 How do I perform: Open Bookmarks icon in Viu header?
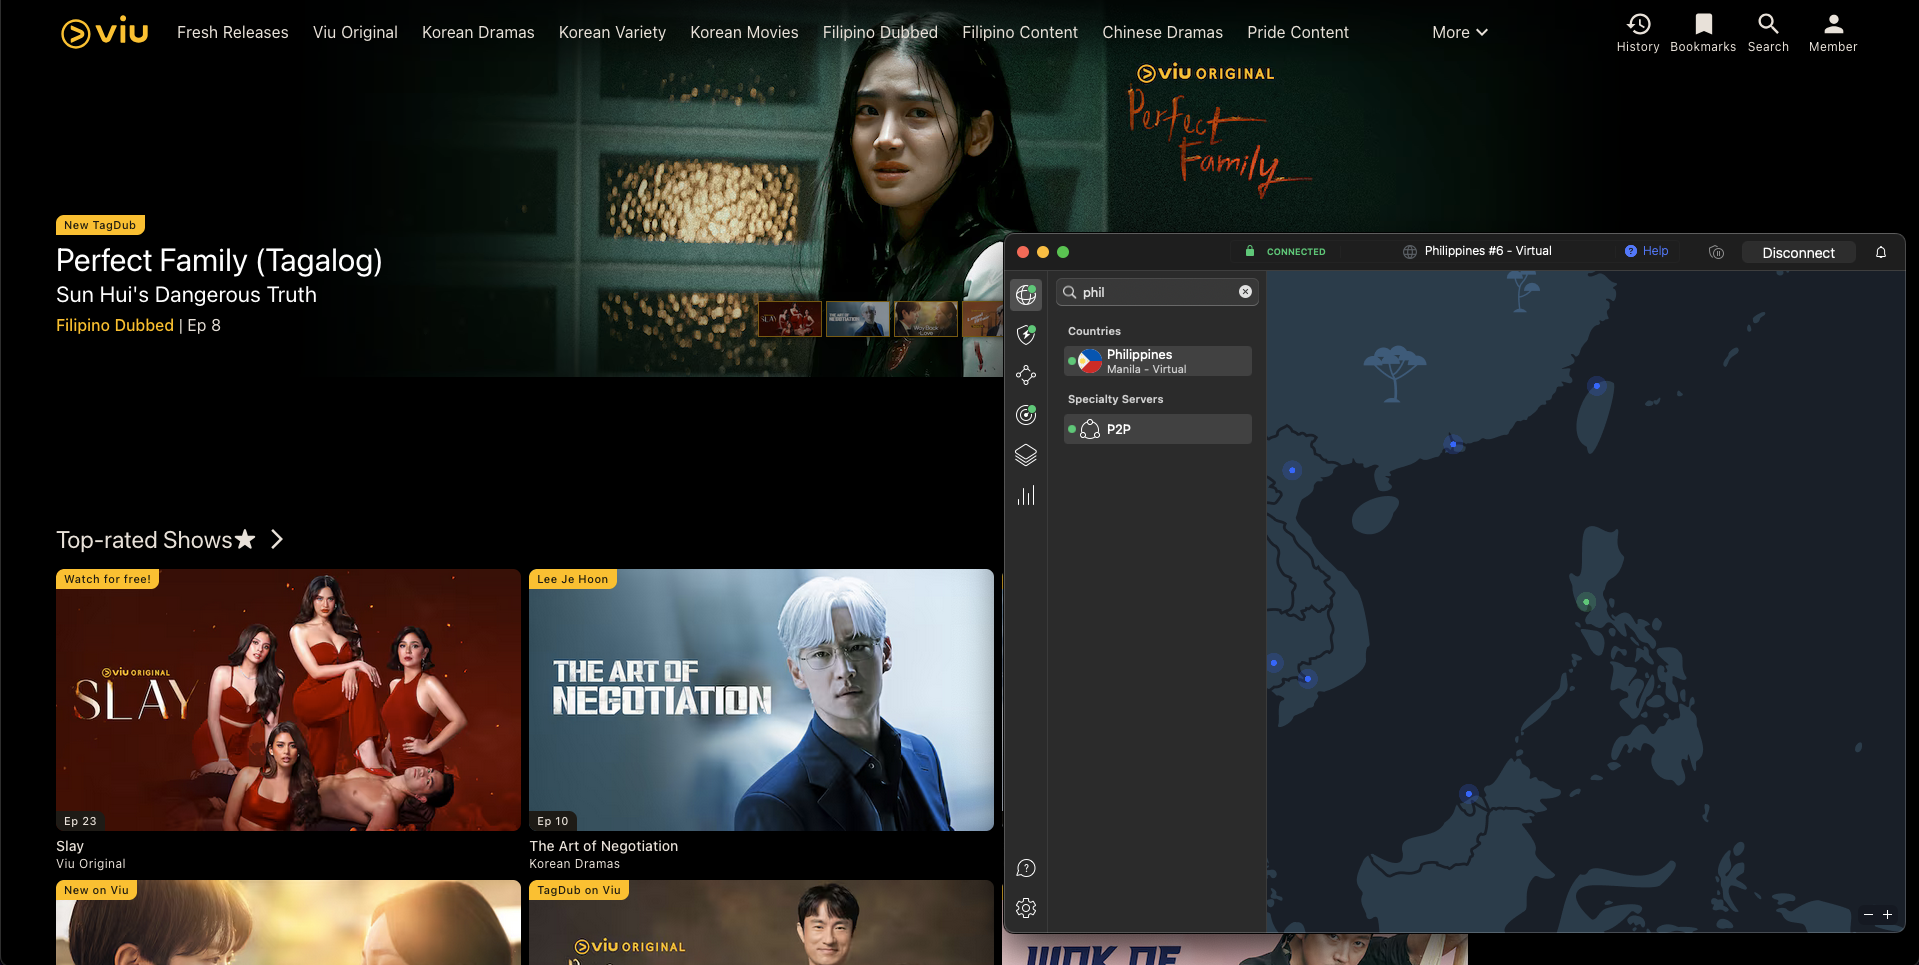[1703, 32]
